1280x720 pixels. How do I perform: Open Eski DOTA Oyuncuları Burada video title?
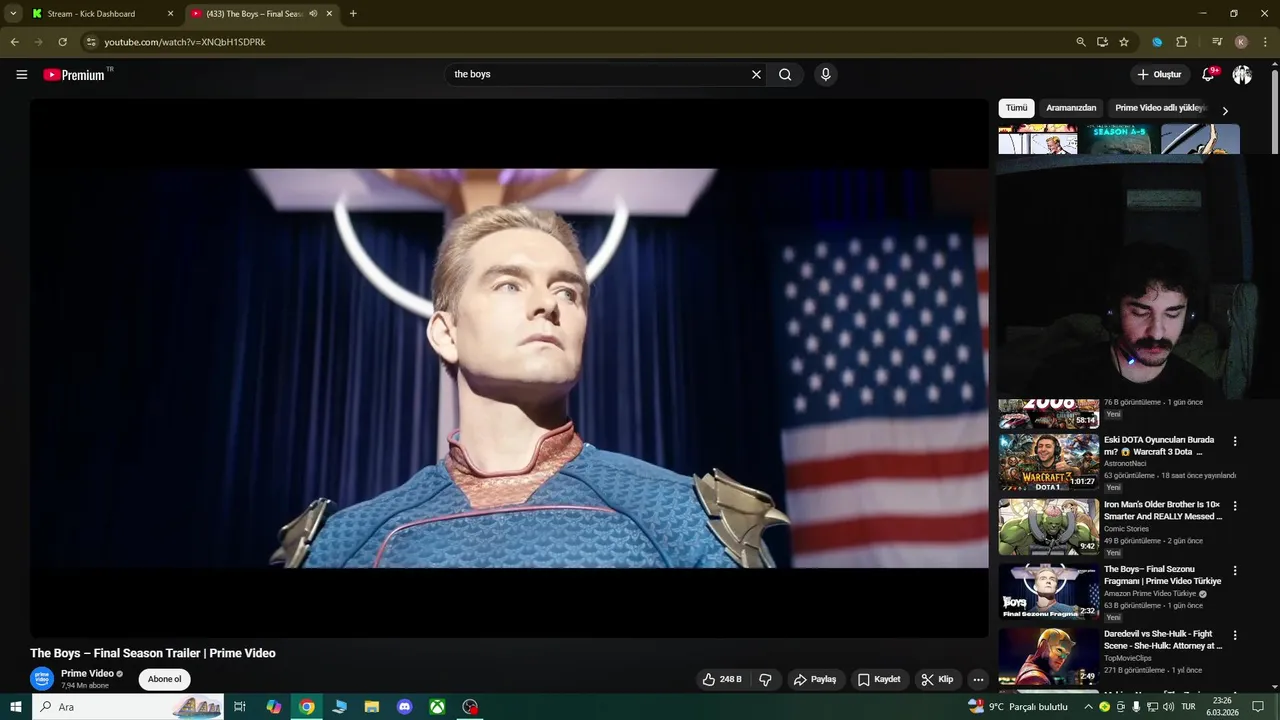click(x=1159, y=446)
